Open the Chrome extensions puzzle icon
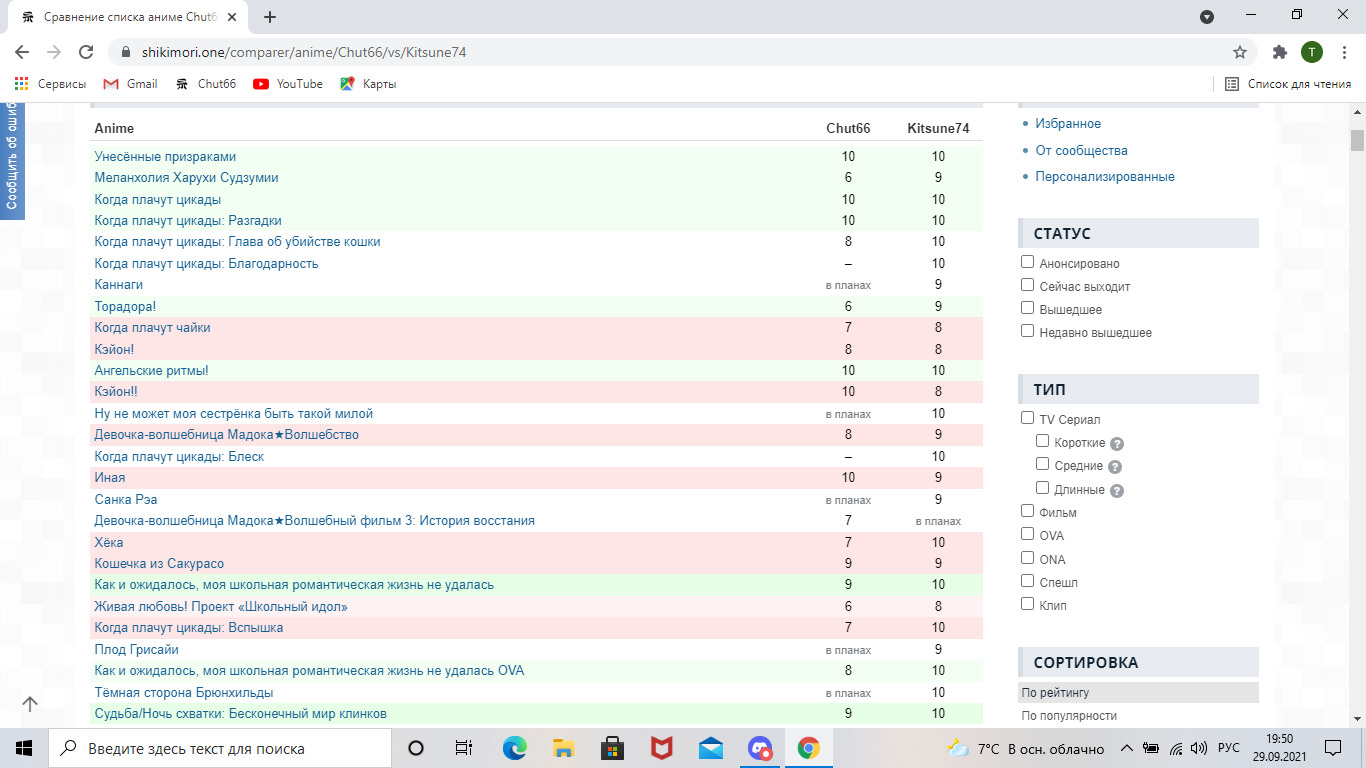The height and width of the screenshot is (768, 1366). pyautogui.click(x=1279, y=52)
